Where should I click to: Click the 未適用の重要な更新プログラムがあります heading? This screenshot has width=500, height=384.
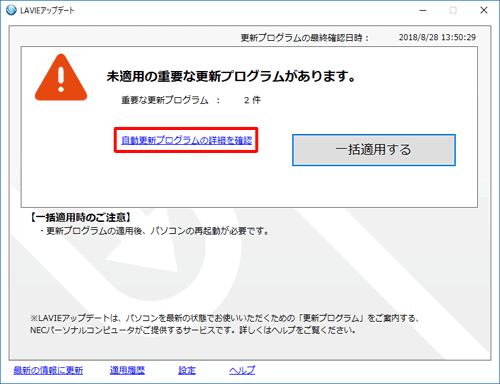tap(231, 76)
